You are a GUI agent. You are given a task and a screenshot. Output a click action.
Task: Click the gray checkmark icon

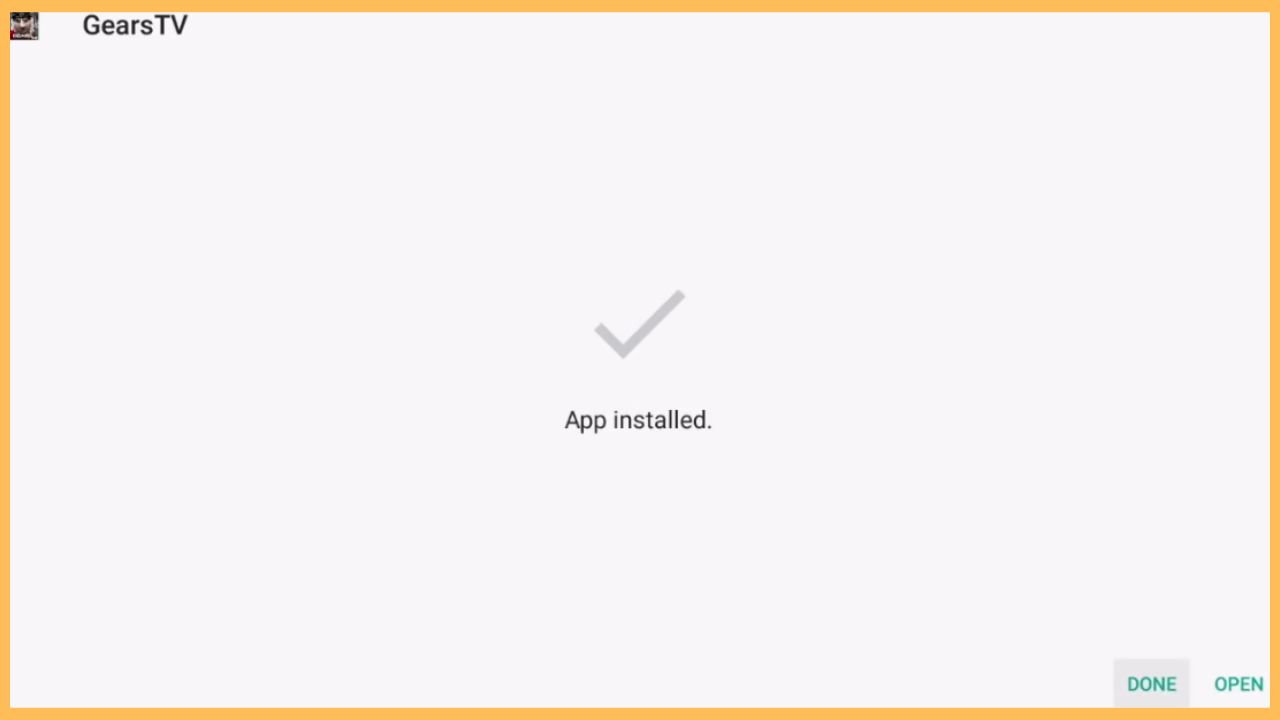coord(639,323)
